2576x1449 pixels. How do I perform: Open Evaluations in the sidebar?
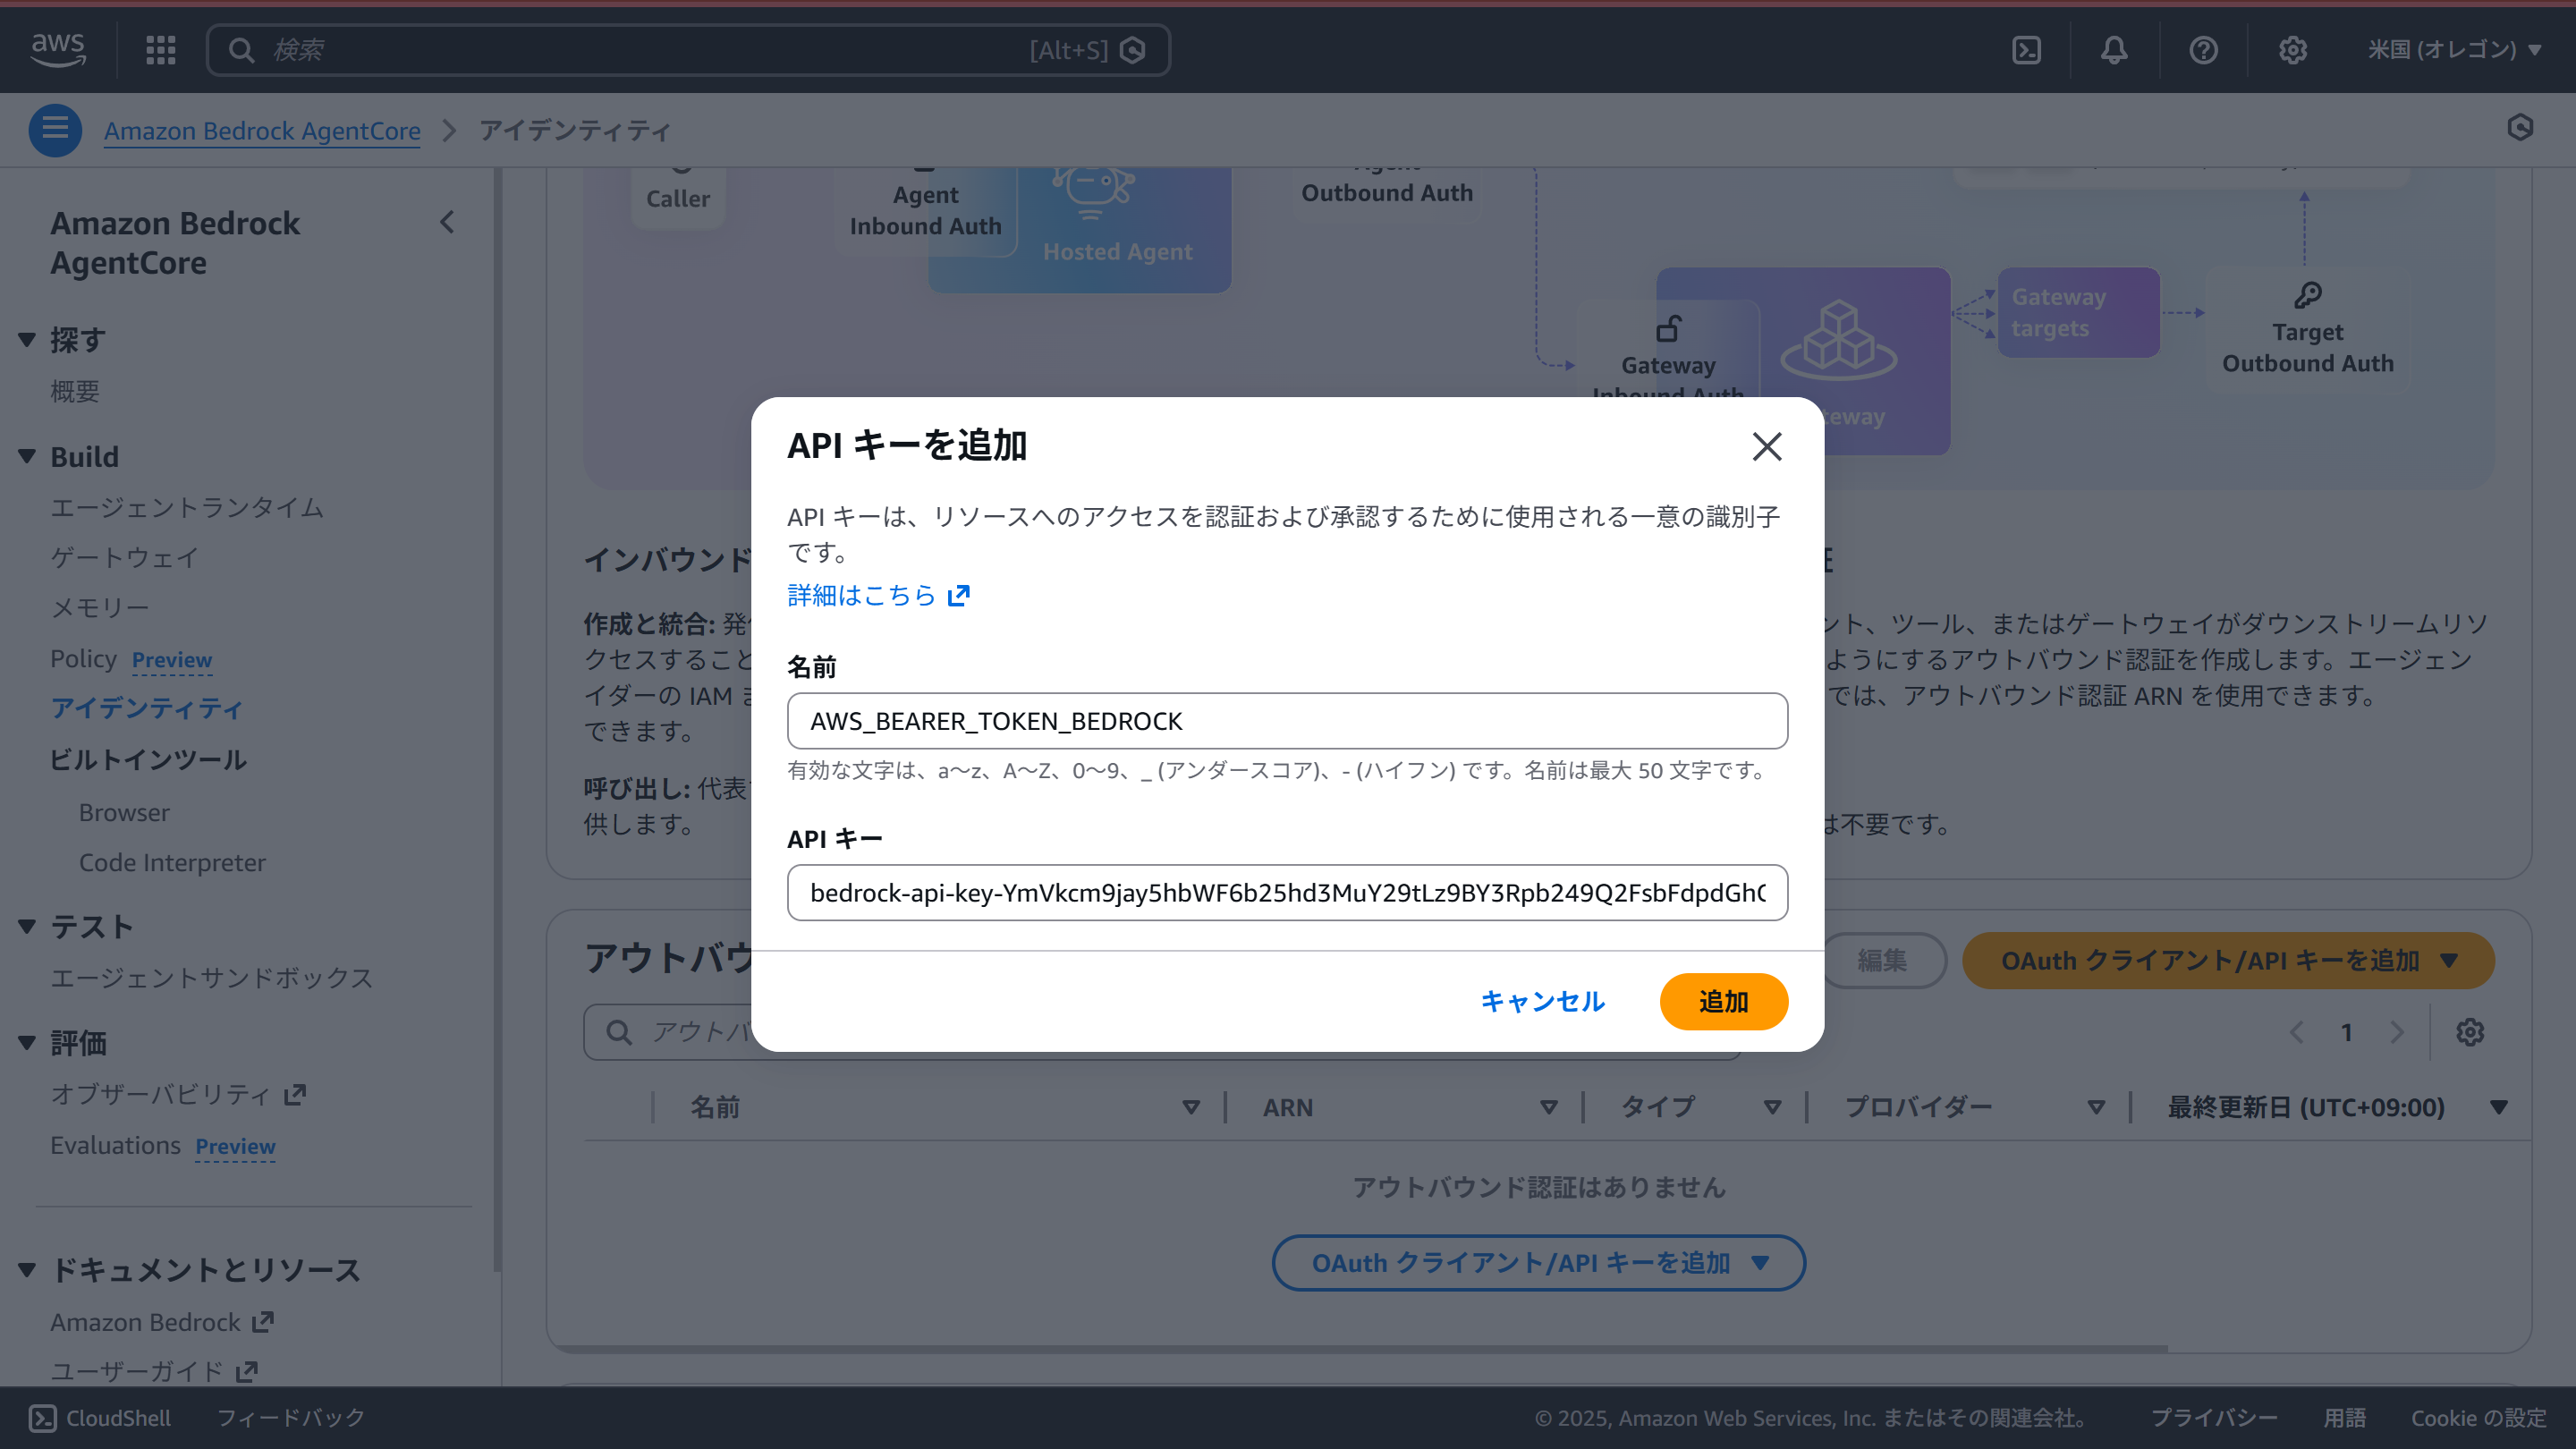pyautogui.click(x=116, y=1146)
